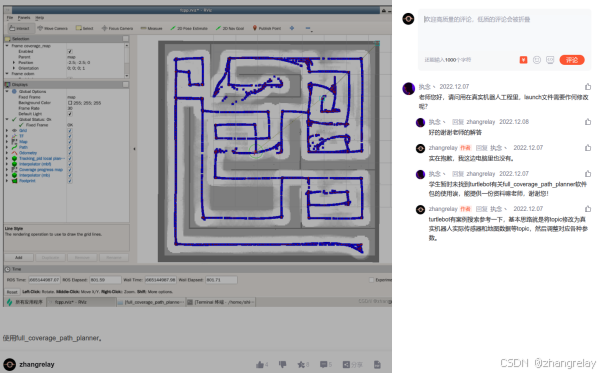
Task: Click the share icon below article
Action: [x=346, y=364]
